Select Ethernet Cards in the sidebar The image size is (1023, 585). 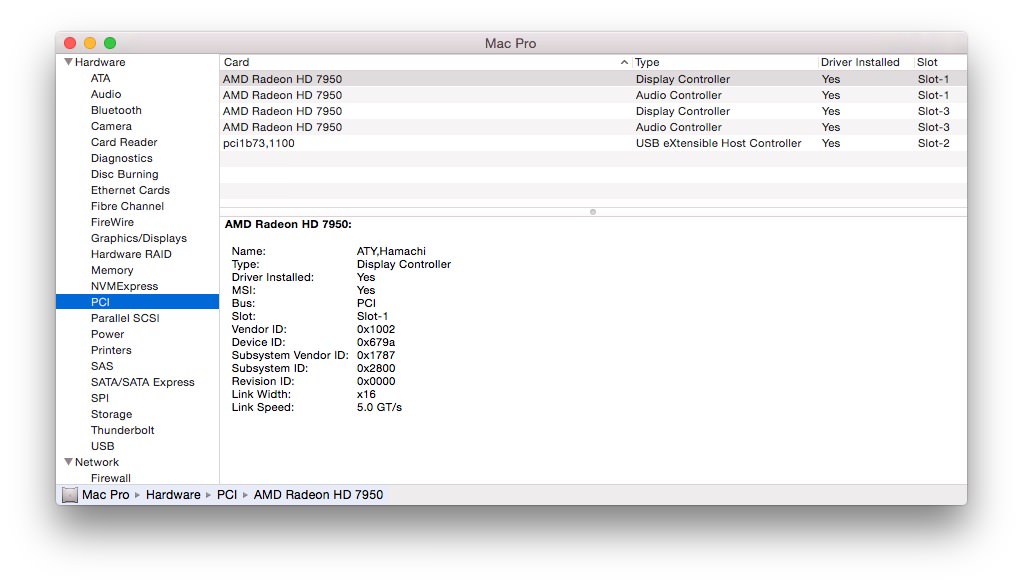point(130,190)
